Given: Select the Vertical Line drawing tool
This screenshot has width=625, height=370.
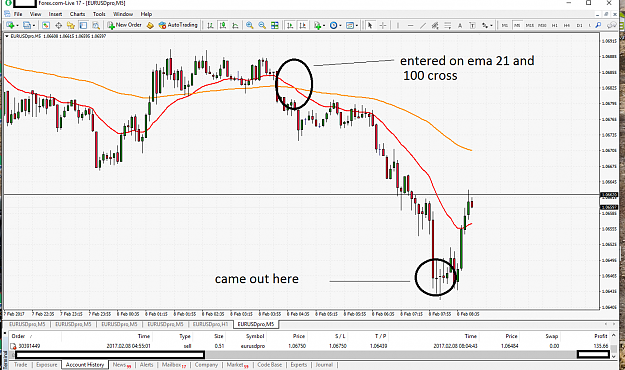Looking at the screenshot, I should [x=397, y=25].
